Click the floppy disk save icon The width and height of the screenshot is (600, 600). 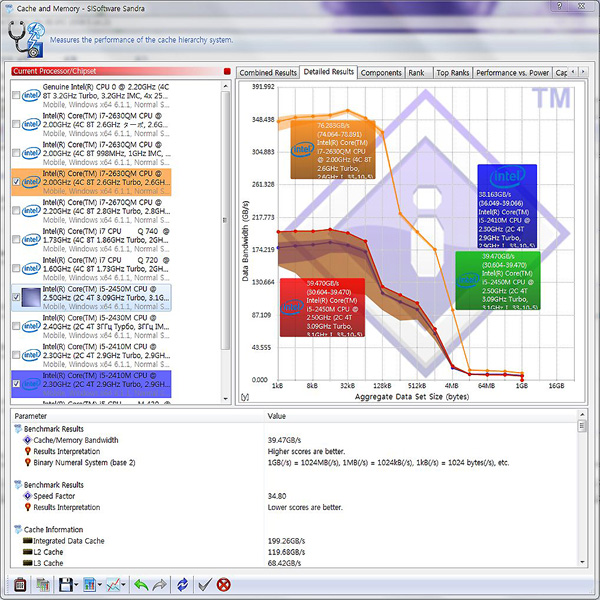coord(66,585)
